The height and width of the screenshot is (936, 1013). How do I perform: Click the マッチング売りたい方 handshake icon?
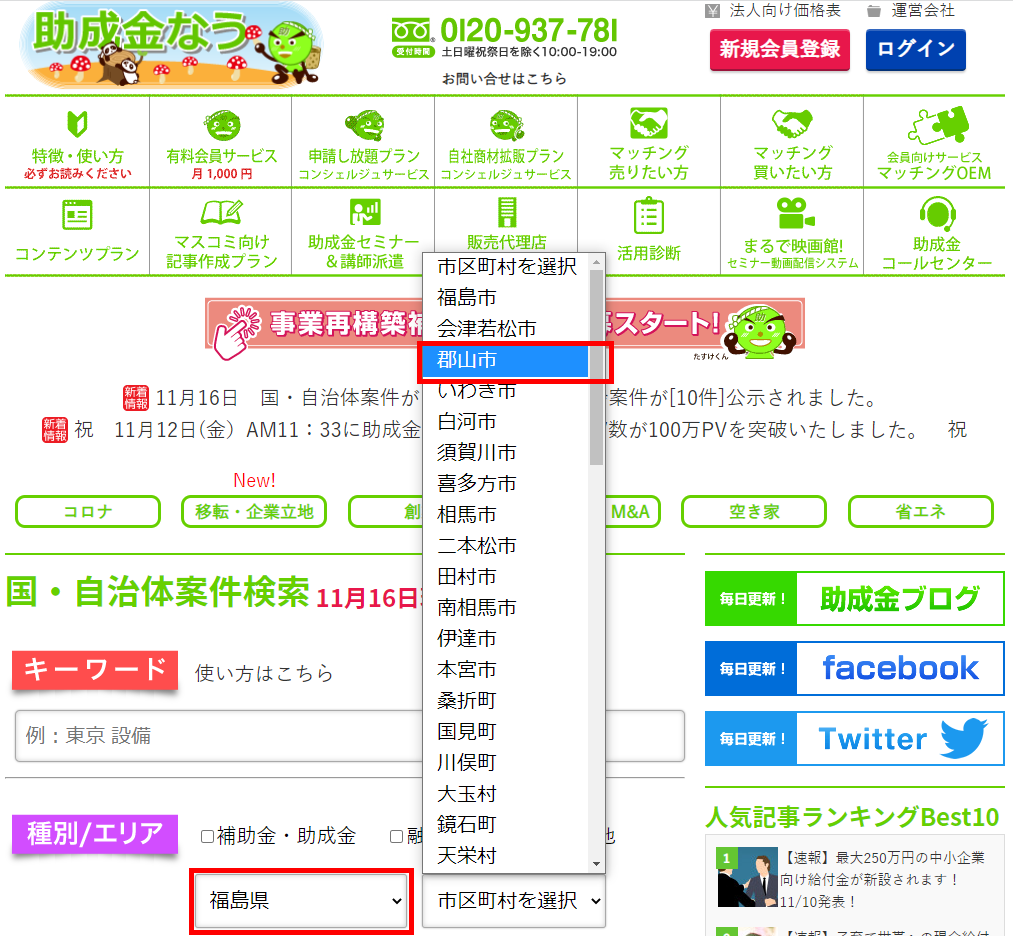[x=648, y=124]
